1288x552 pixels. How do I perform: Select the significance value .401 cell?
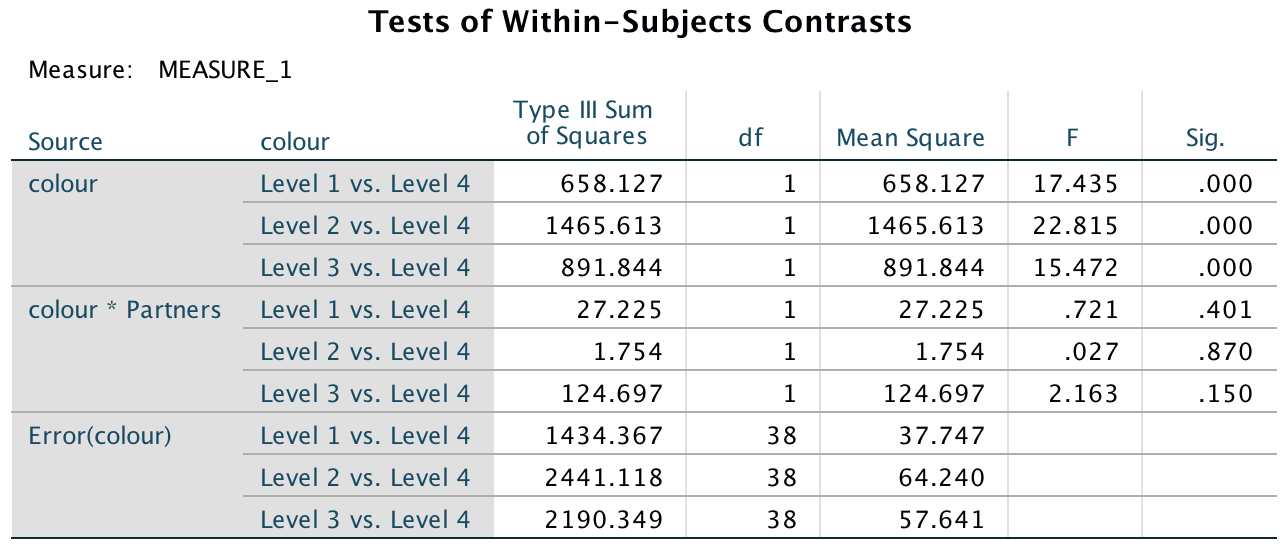point(1226,310)
